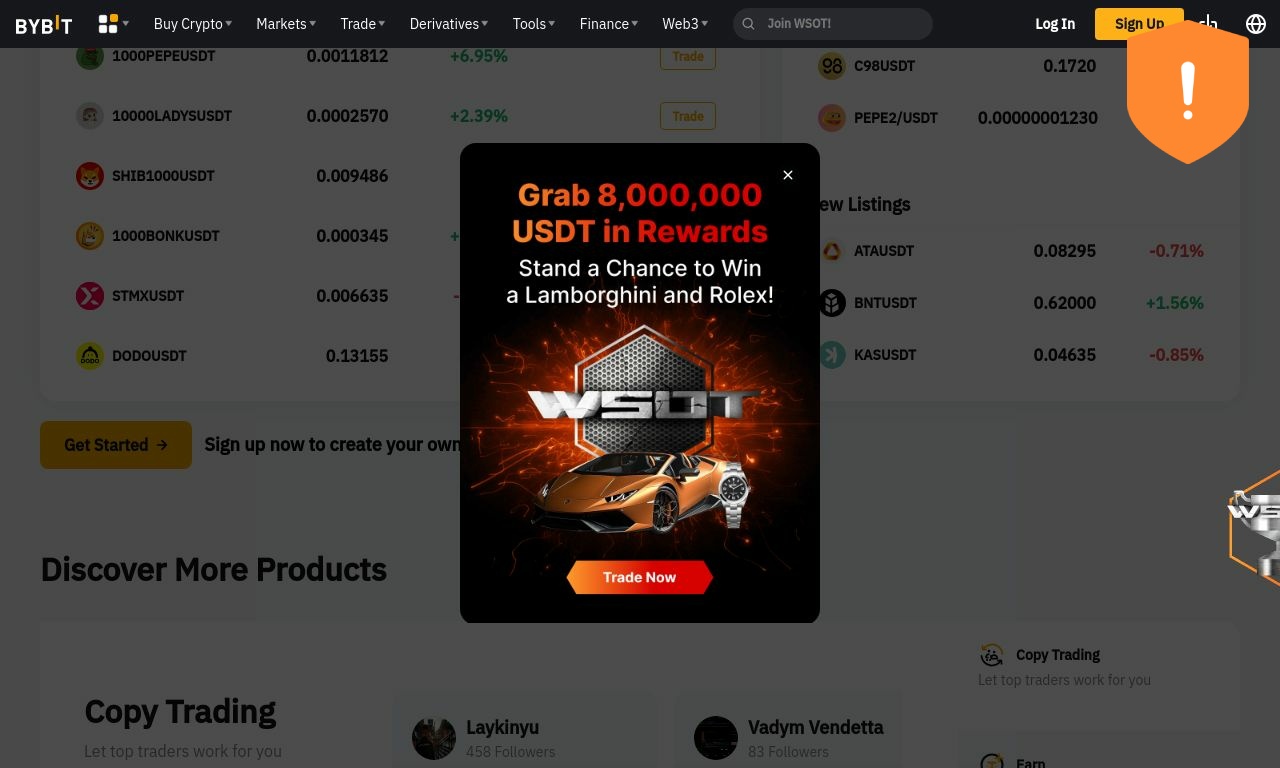The image size is (1280, 768).
Task: Open the apps grid icon beside Bybit logo
Action: click(108, 23)
